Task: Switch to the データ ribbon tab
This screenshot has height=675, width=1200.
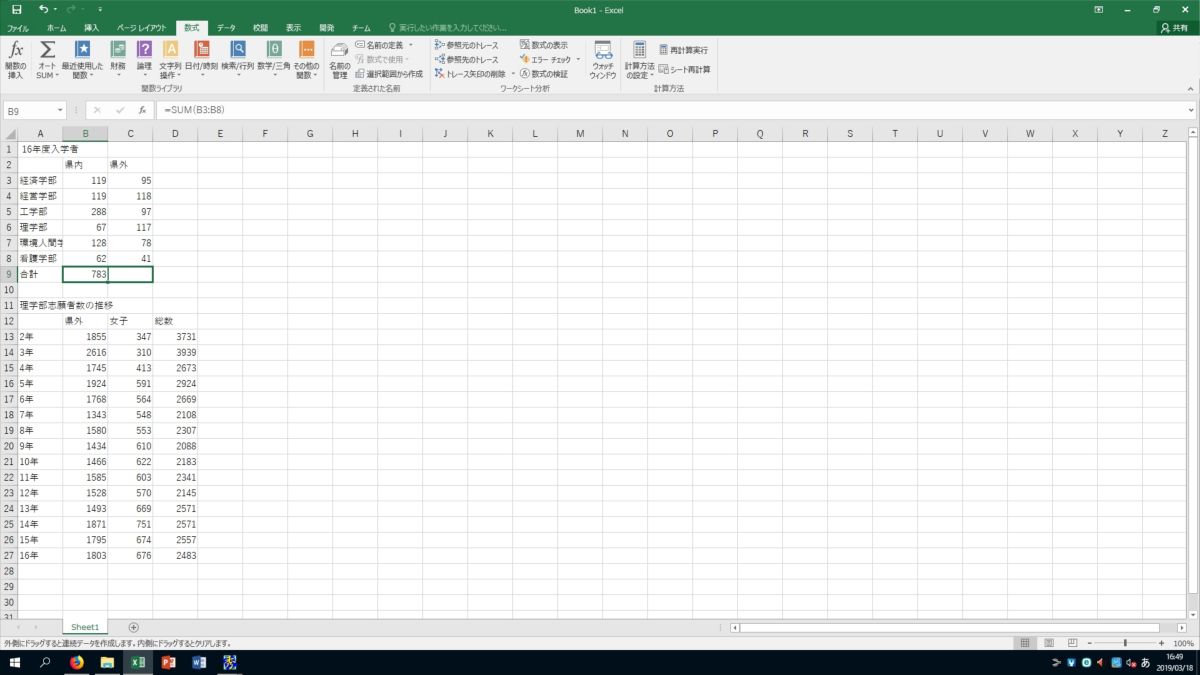Action: pyautogui.click(x=226, y=28)
